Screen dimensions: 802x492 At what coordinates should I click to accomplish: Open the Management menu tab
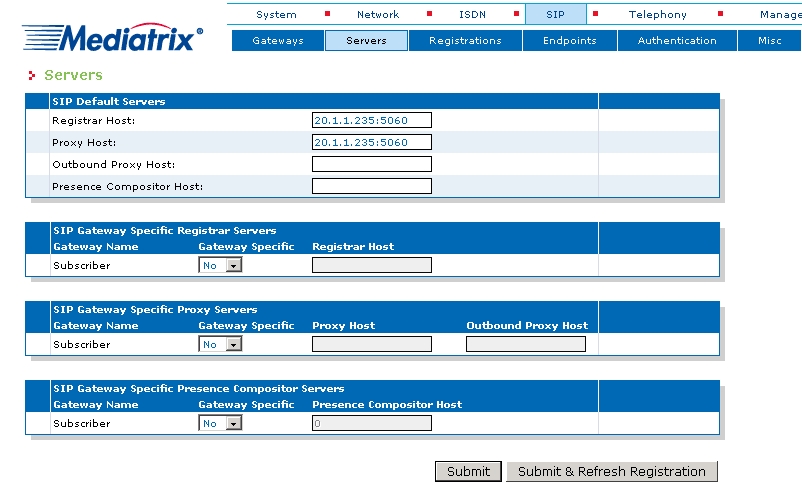(x=781, y=14)
